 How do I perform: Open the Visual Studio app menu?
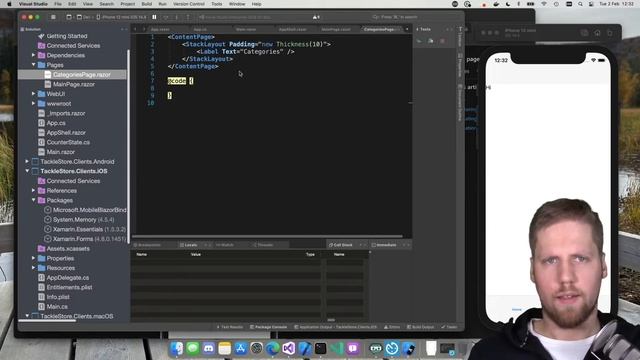(x=33, y=4)
